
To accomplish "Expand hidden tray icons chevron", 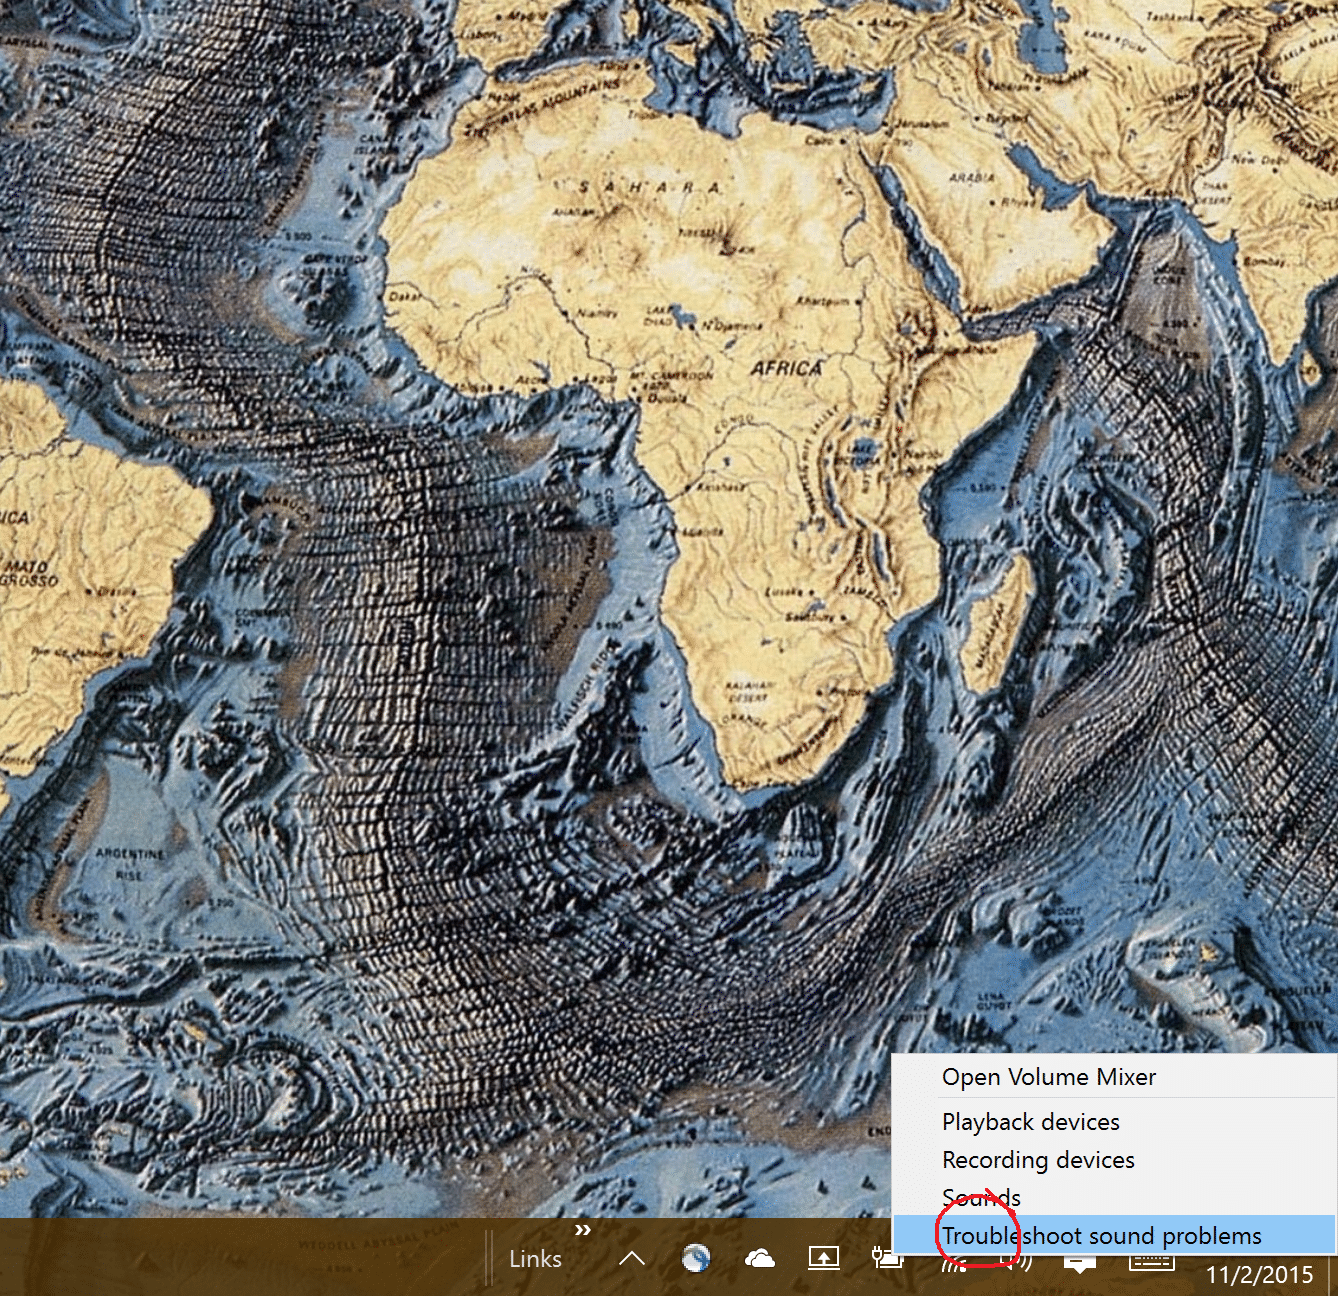I will (x=632, y=1258).
